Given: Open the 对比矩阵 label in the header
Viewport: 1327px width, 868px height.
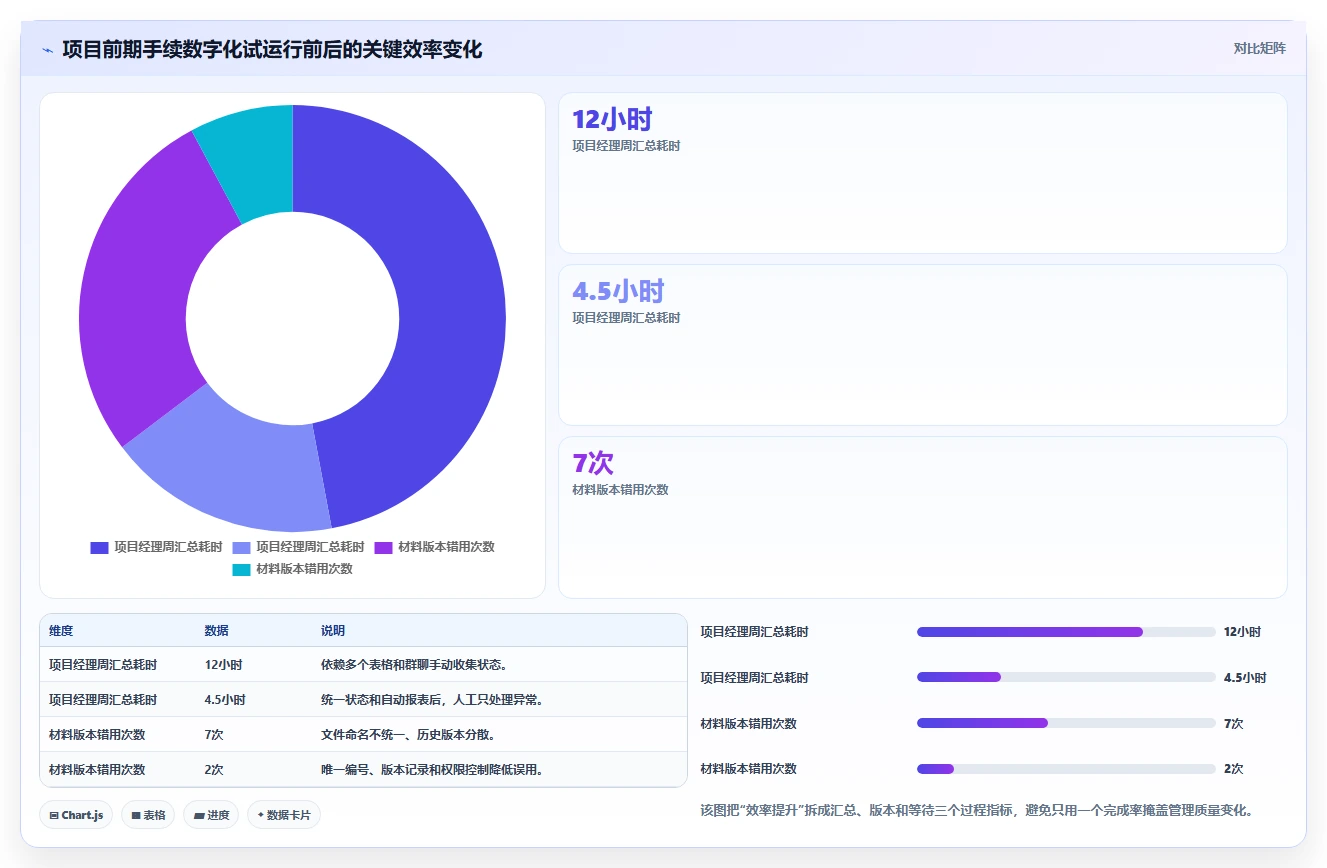Looking at the screenshot, I should pyautogui.click(x=1259, y=48).
